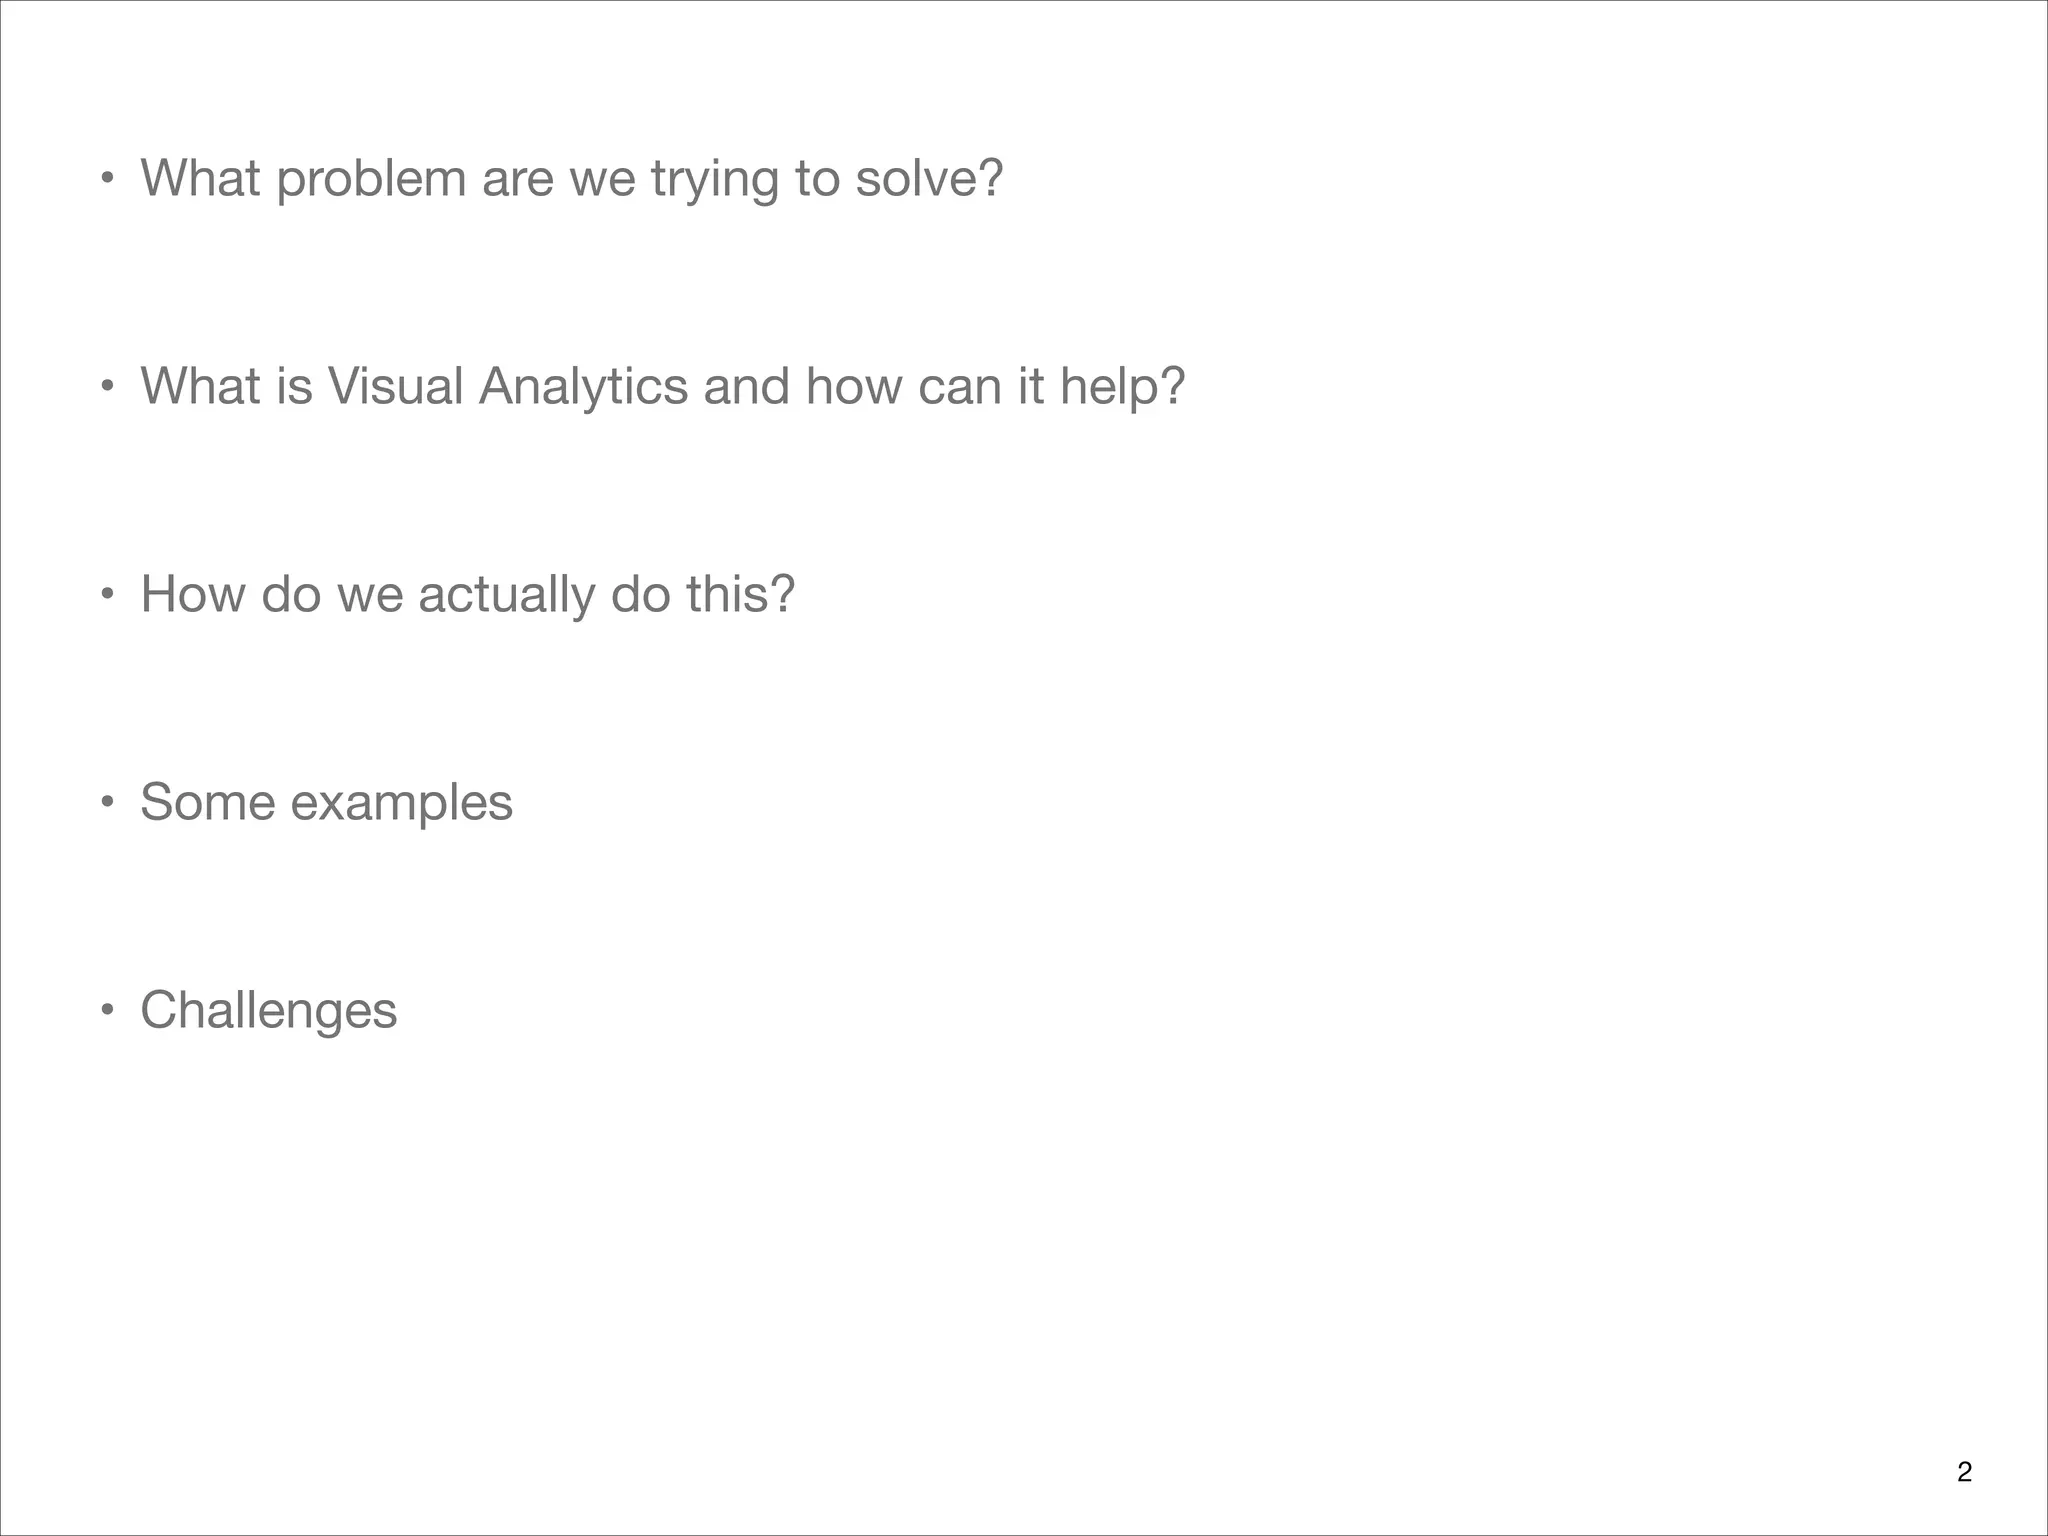Select the 'What is Visual Analytics' bullet line
The width and height of the screenshot is (2048, 1536).
tap(662, 387)
